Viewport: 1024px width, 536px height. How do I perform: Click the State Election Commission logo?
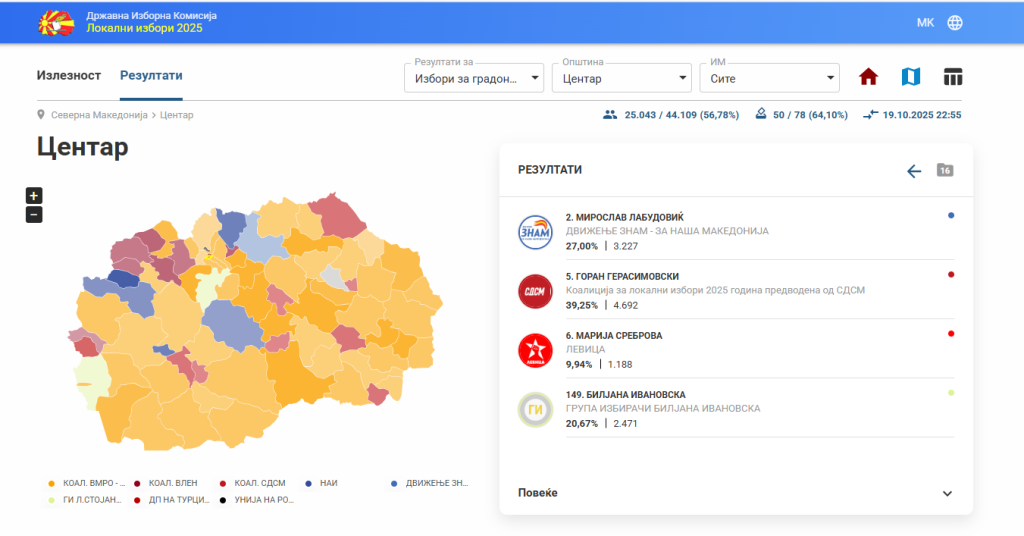click(54, 22)
